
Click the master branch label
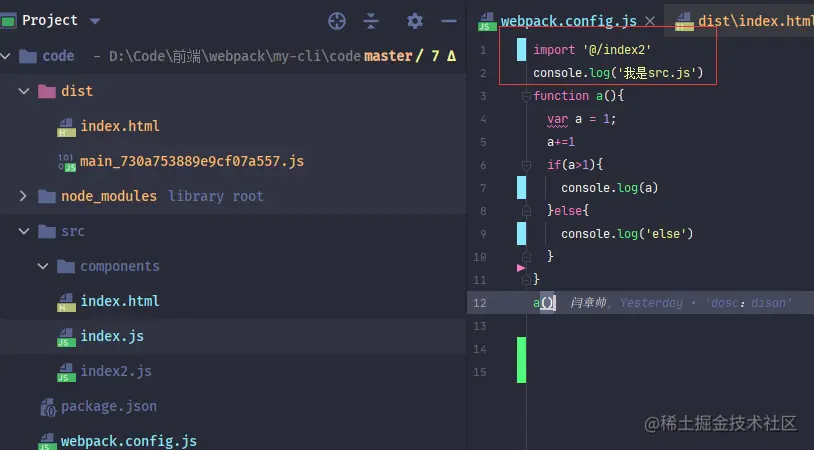388,56
